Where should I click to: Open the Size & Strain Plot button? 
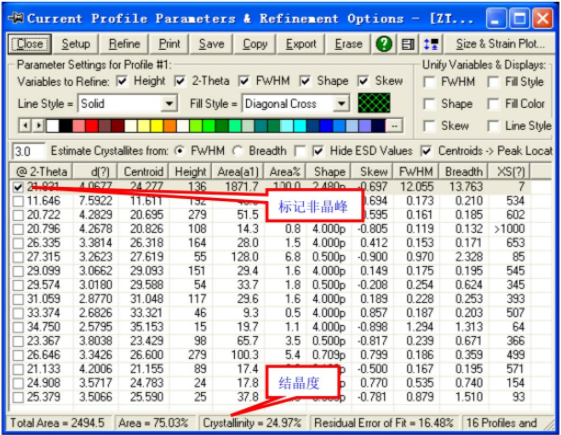point(500,44)
